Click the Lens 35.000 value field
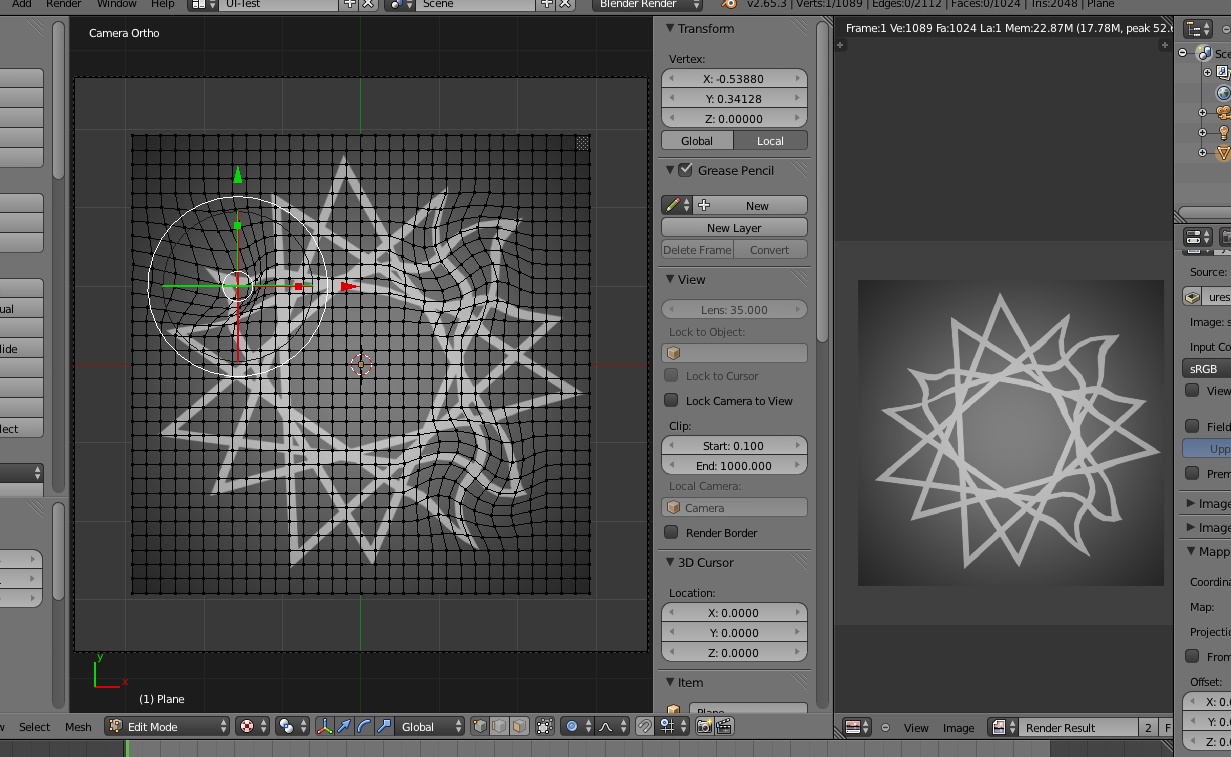Screen dimensions: 1231x757 tap(734, 310)
